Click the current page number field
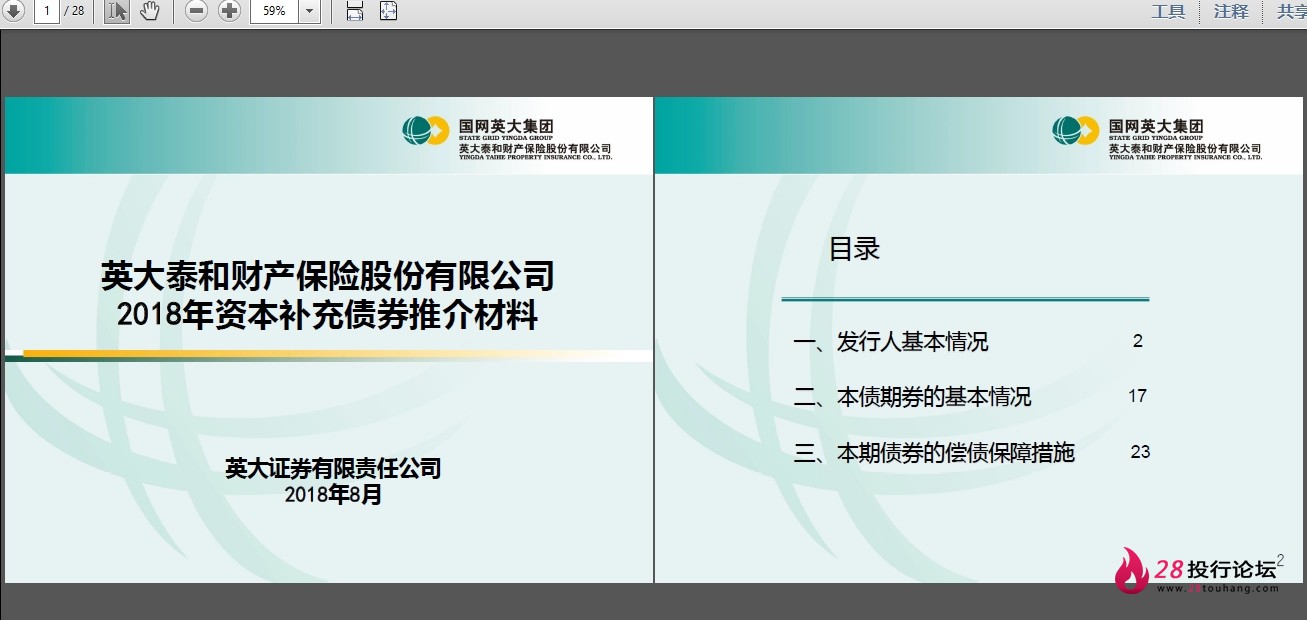 [x=47, y=11]
